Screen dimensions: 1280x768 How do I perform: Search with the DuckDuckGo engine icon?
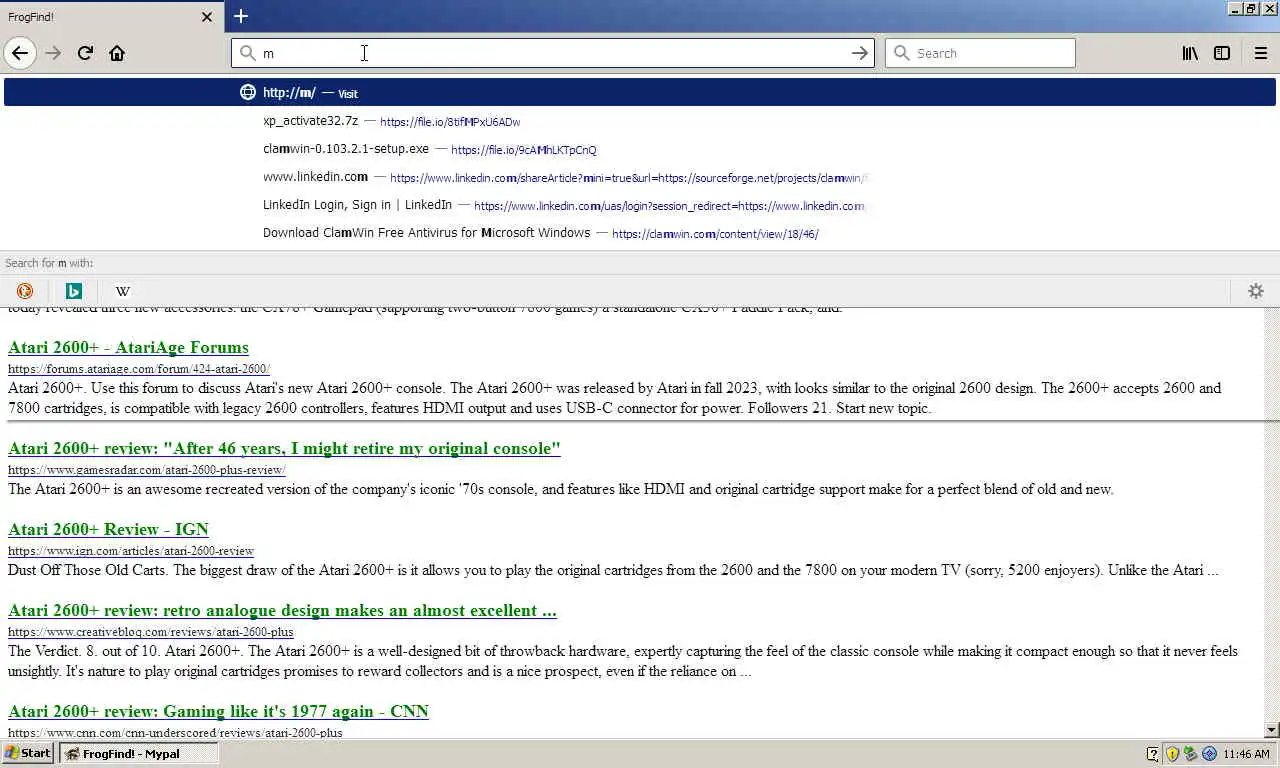[x=25, y=291]
